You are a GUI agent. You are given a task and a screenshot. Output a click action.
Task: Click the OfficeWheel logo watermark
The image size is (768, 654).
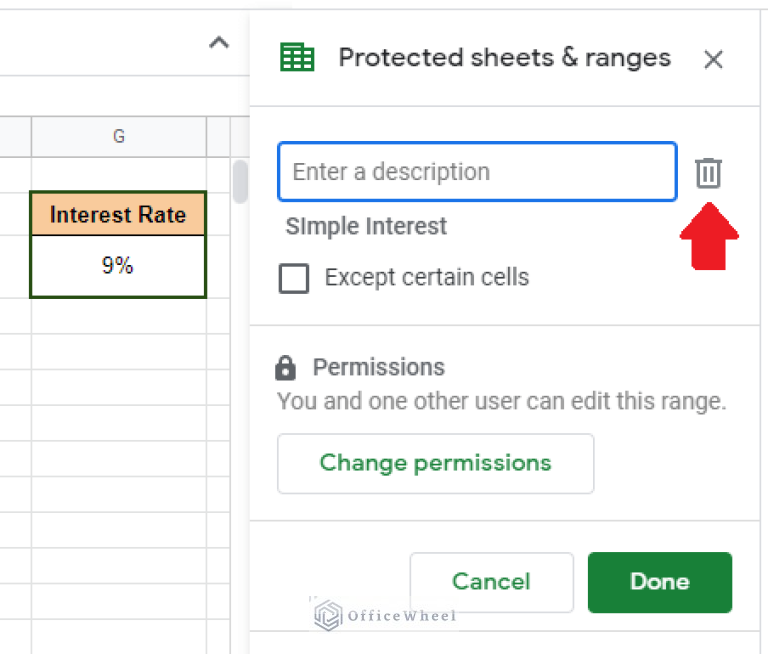click(x=385, y=615)
